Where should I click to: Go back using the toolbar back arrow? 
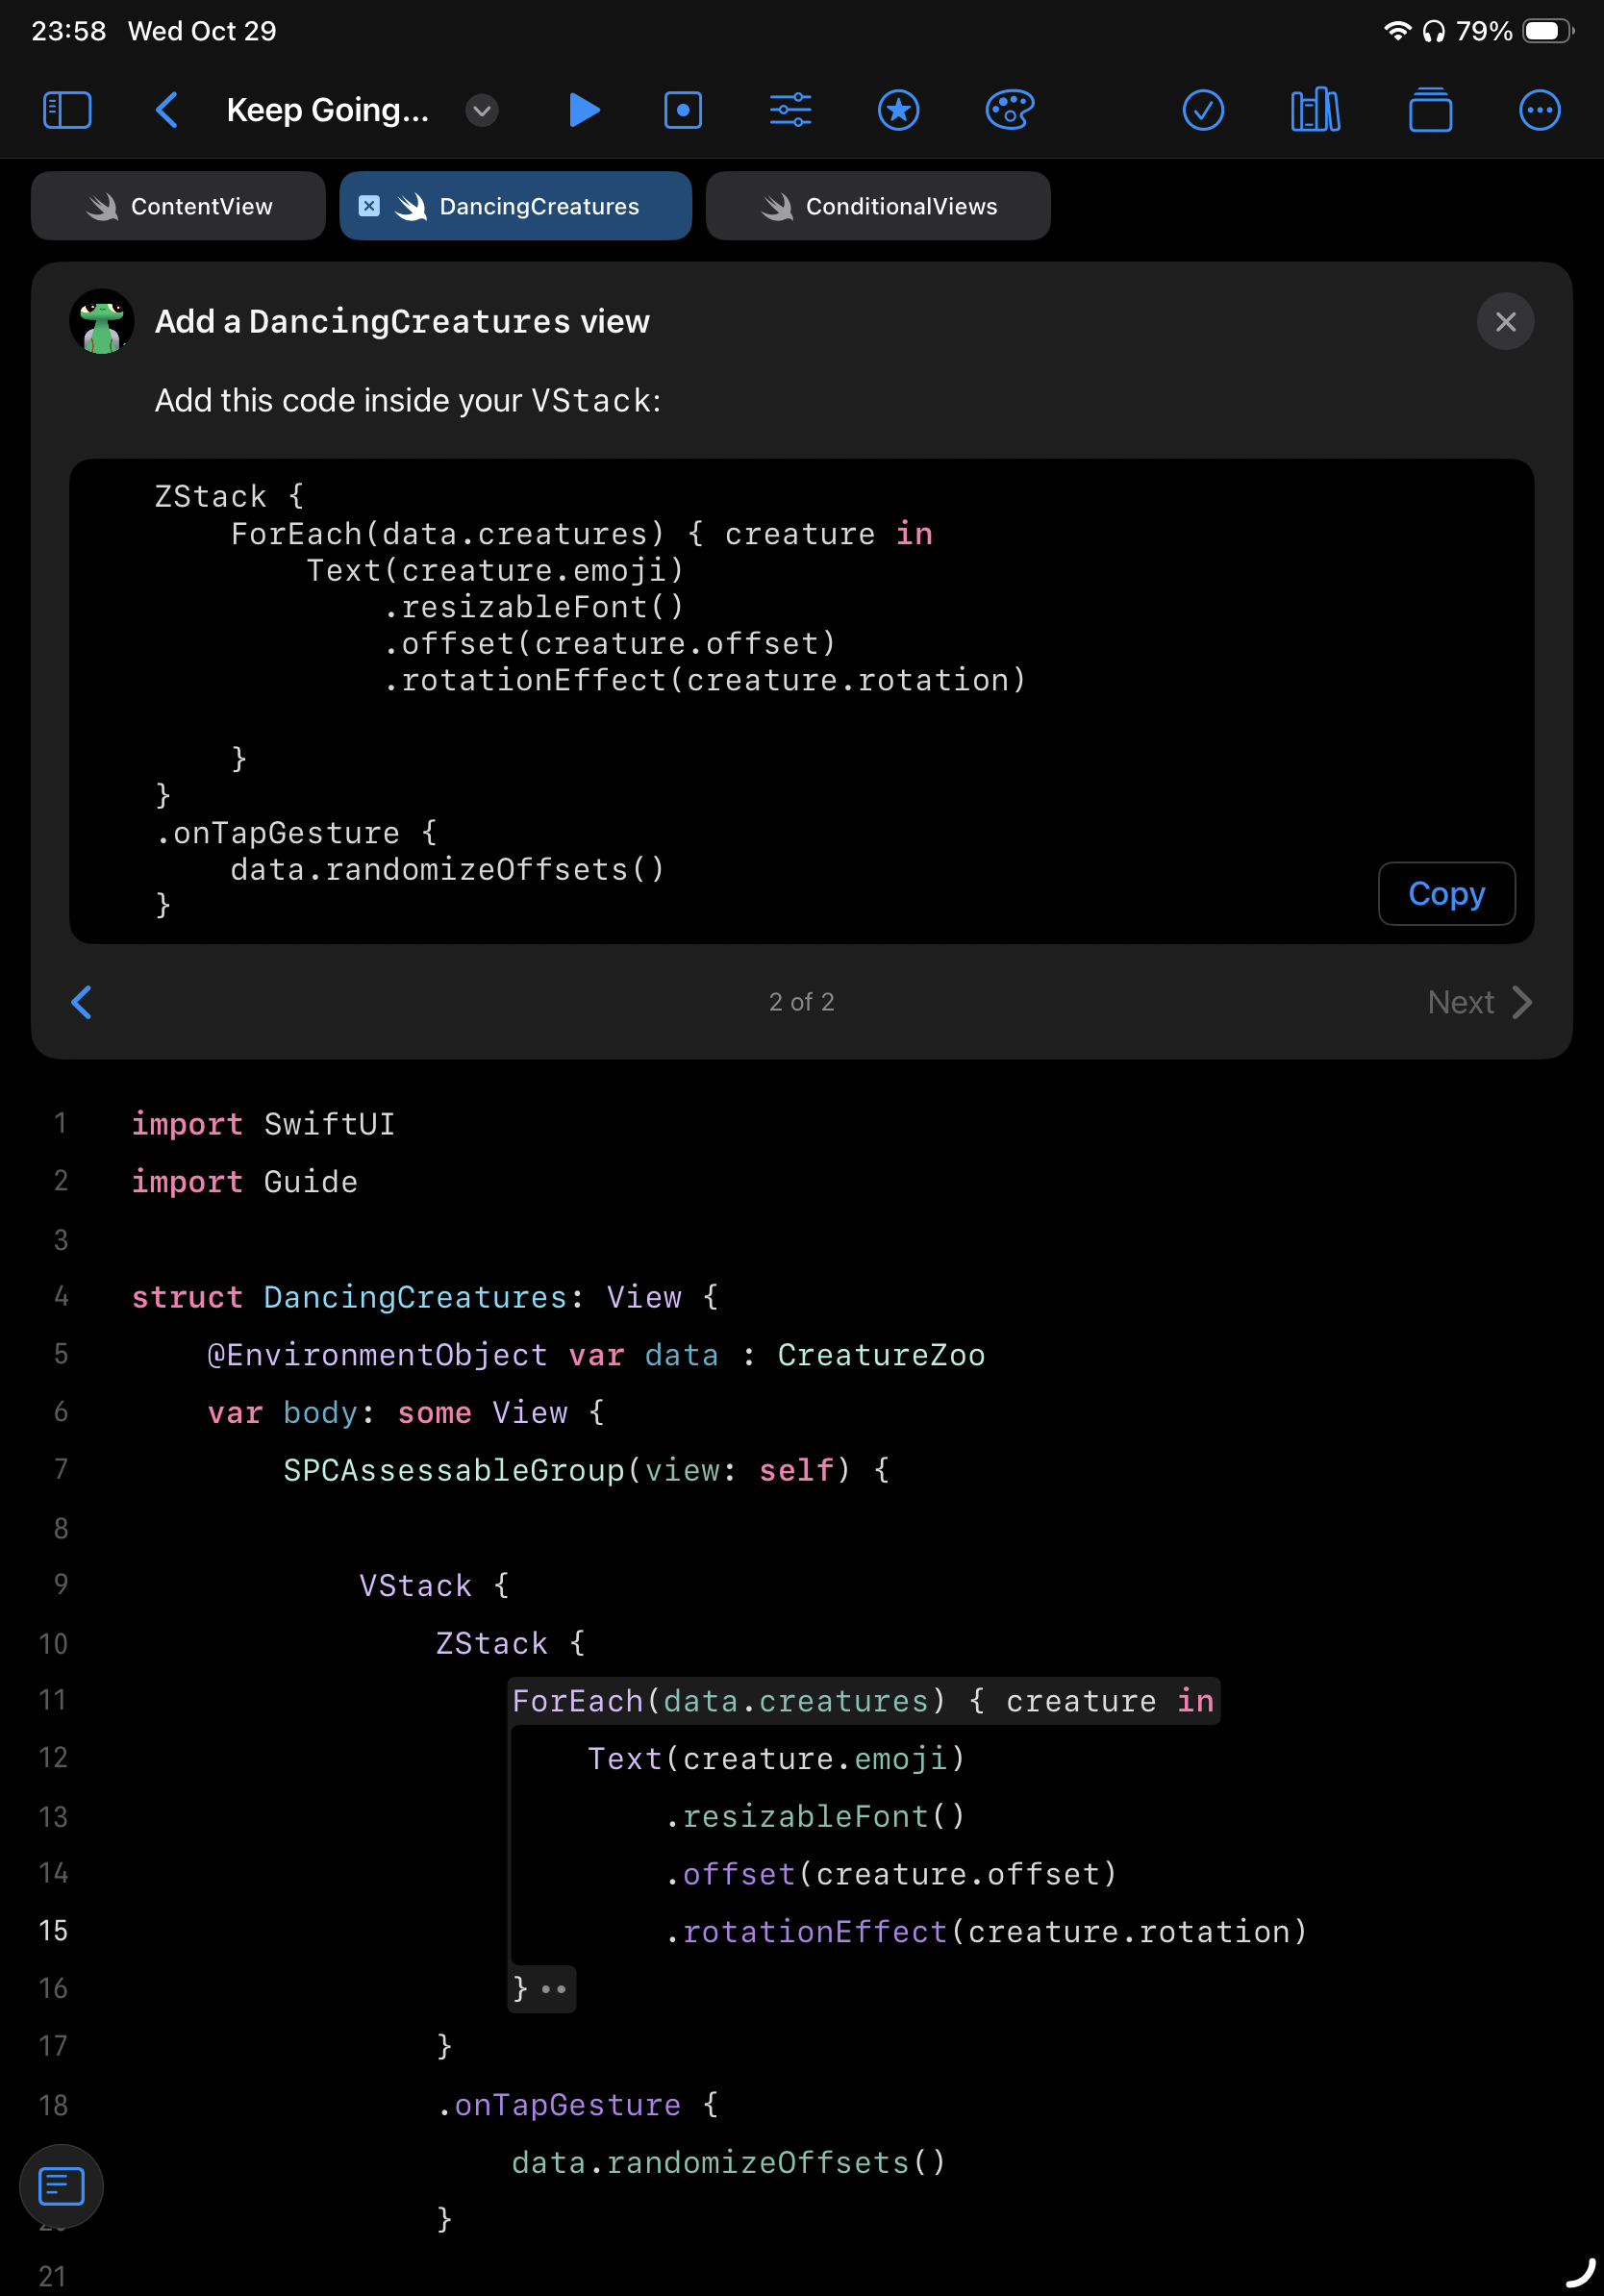(x=167, y=110)
